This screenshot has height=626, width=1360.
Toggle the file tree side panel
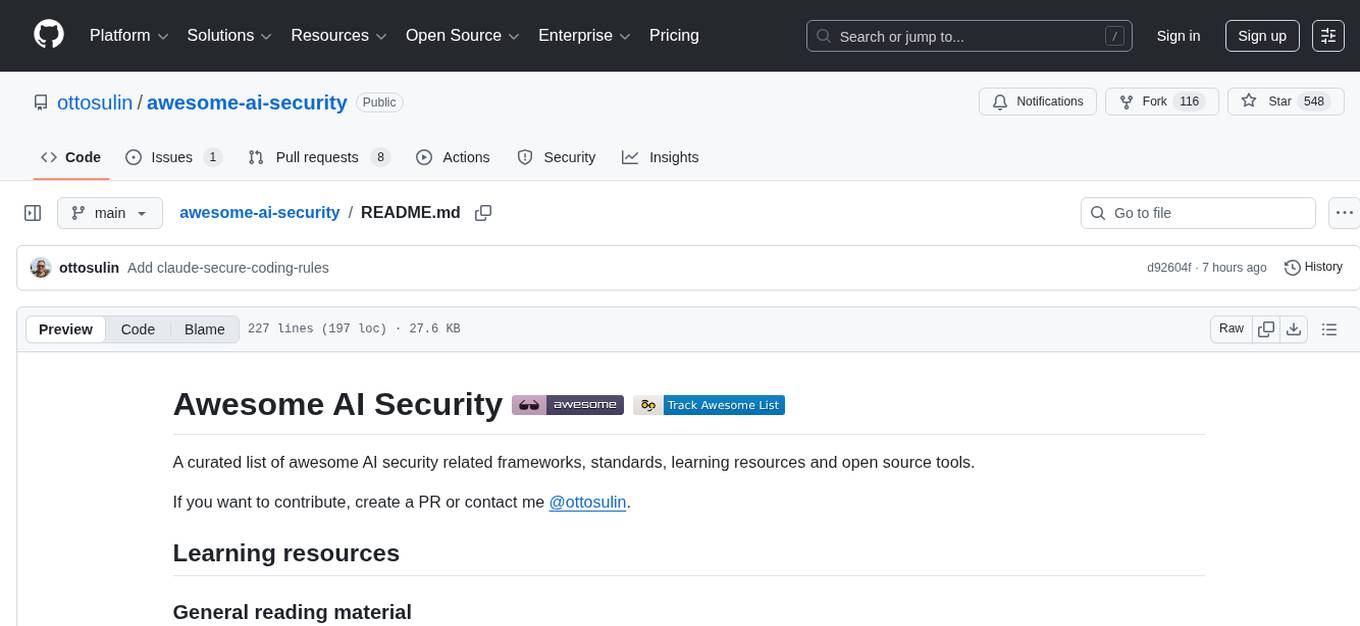pos(32,212)
